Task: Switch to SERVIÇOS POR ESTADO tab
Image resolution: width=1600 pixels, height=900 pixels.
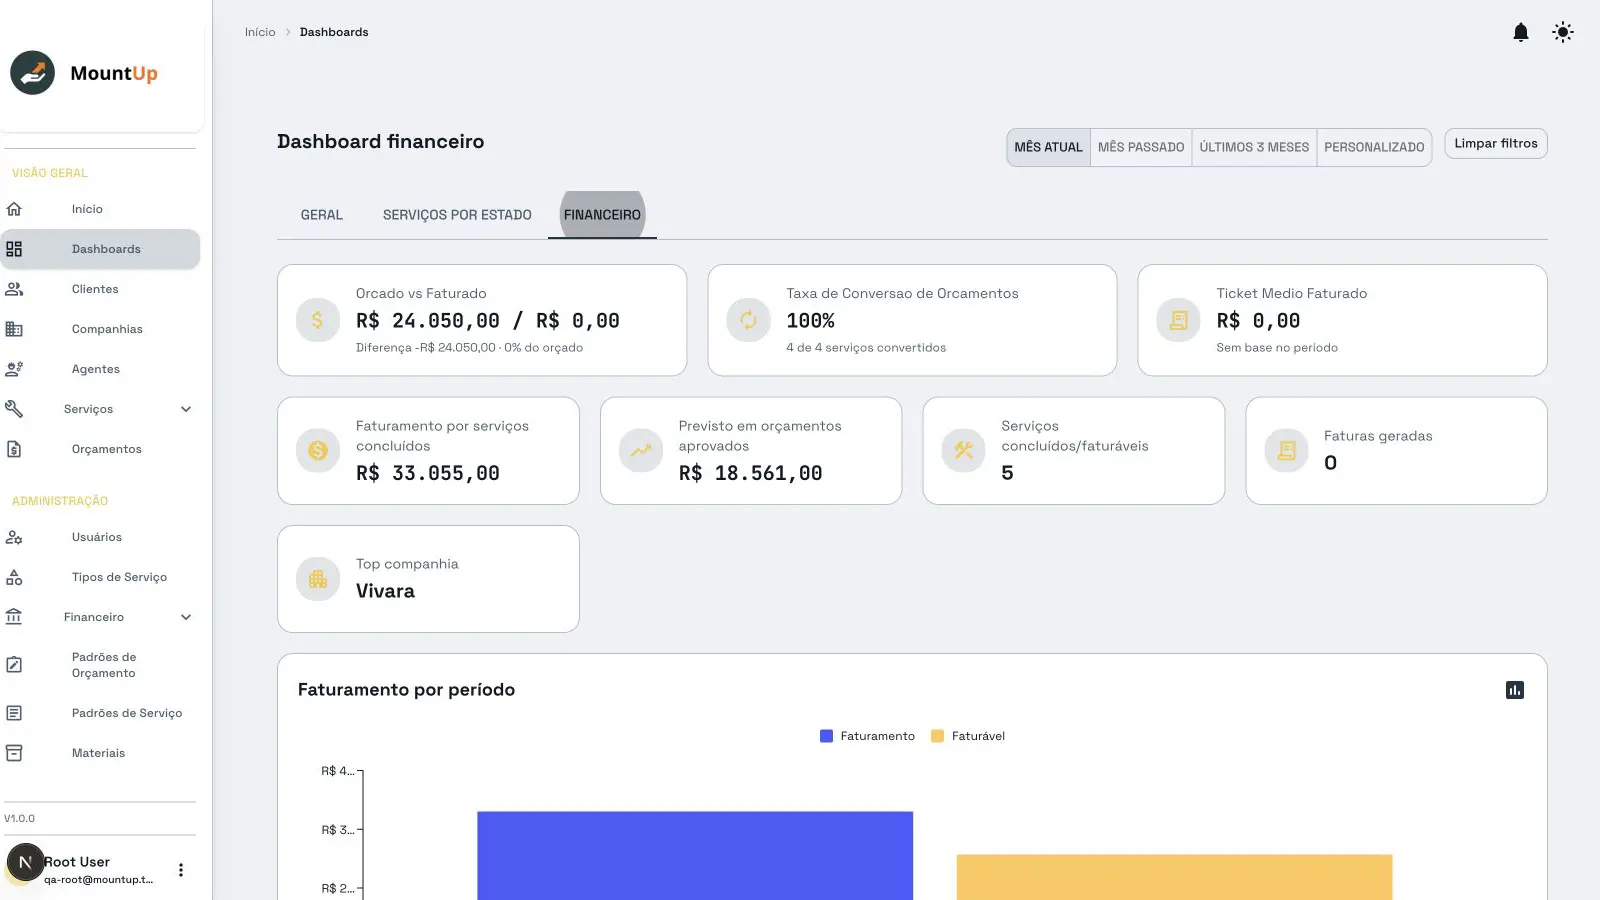Action: tap(457, 215)
